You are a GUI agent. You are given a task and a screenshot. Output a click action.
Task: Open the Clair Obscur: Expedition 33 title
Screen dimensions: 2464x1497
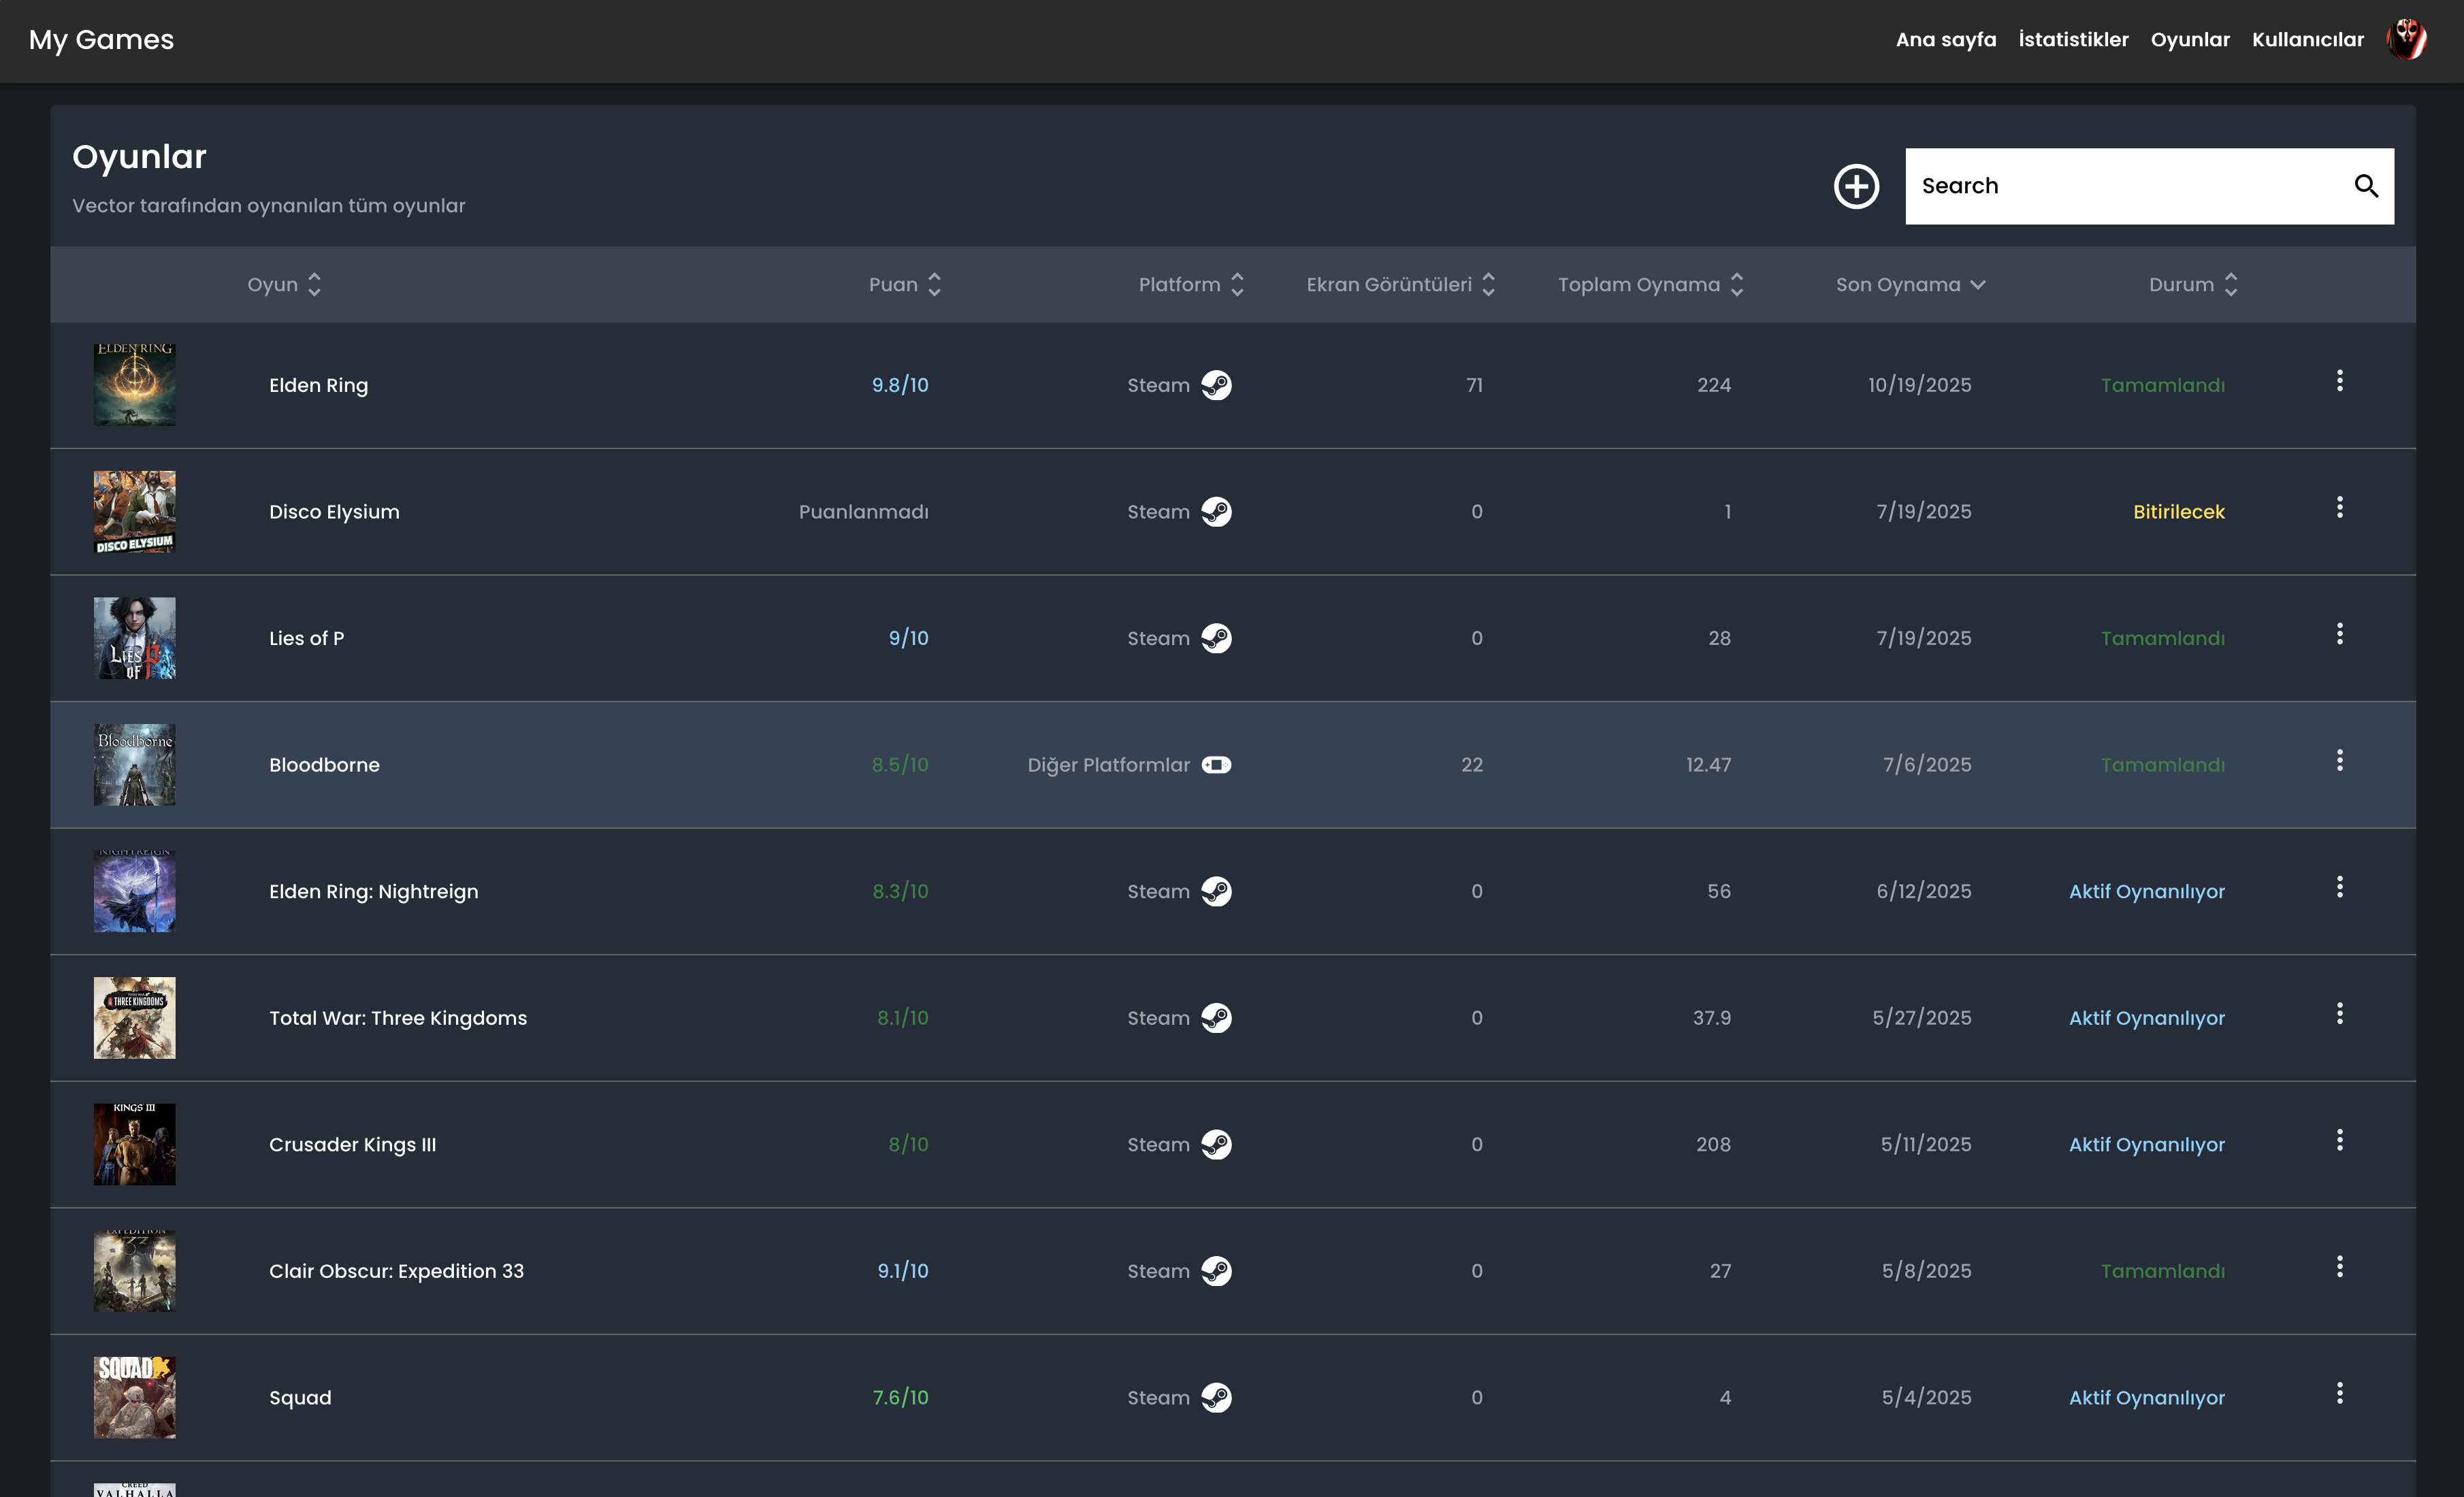(x=396, y=1271)
